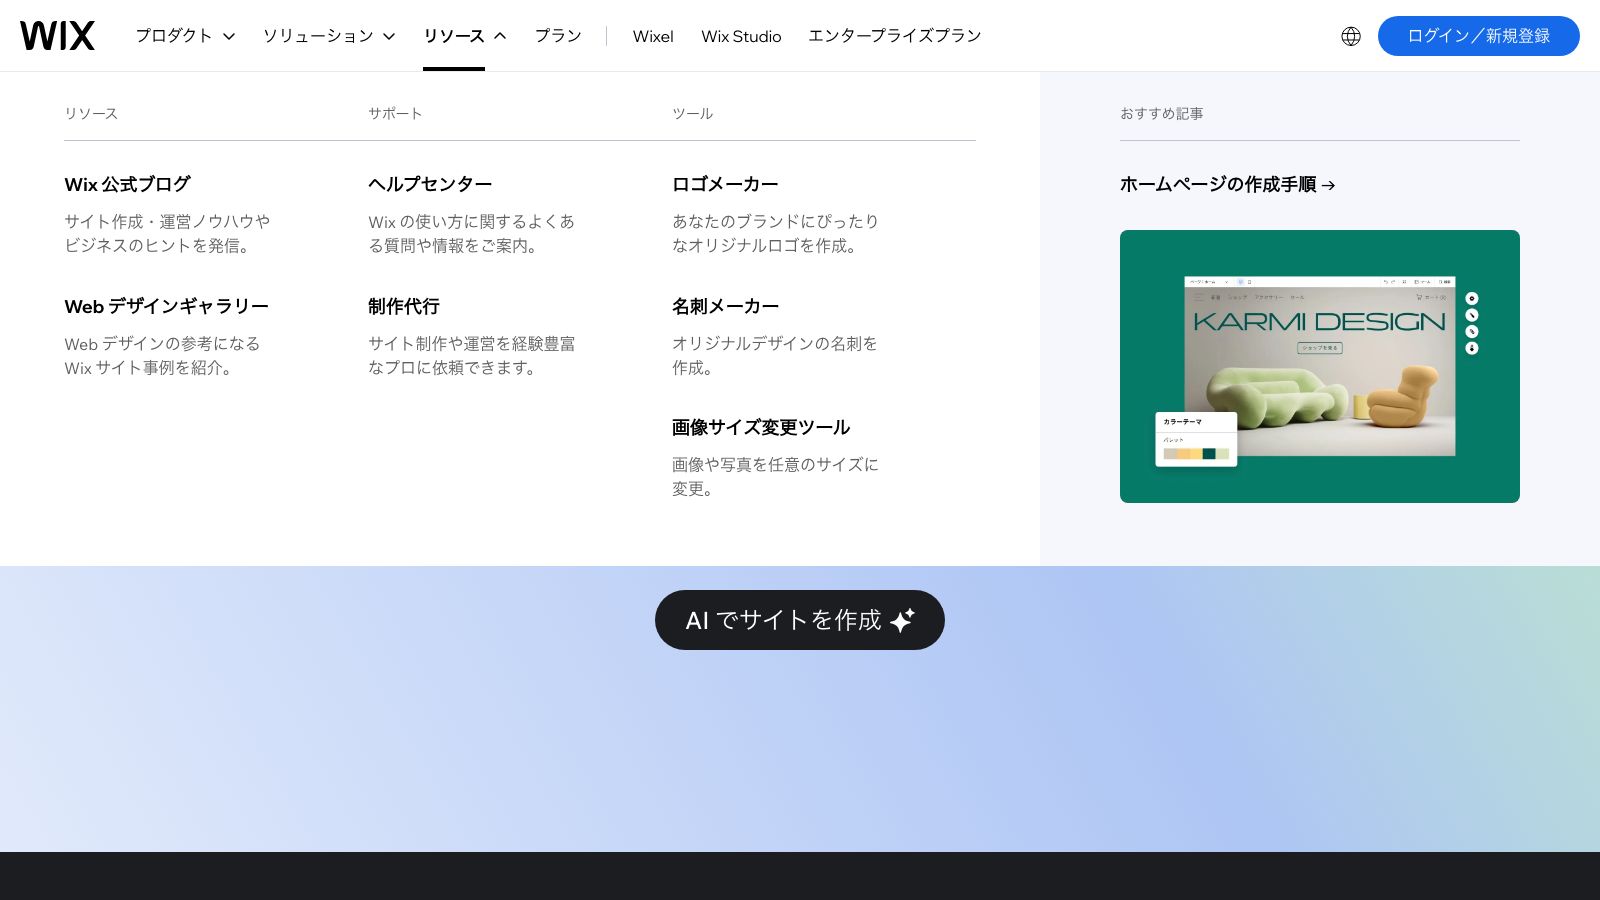The image size is (1600, 900).
Task: Click the ログイン/新規登録 button
Action: (x=1479, y=36)
